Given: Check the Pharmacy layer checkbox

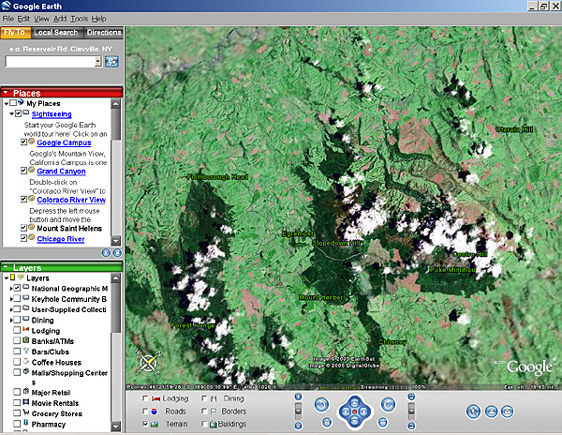Looking at the screenshot, I should 17,424.
